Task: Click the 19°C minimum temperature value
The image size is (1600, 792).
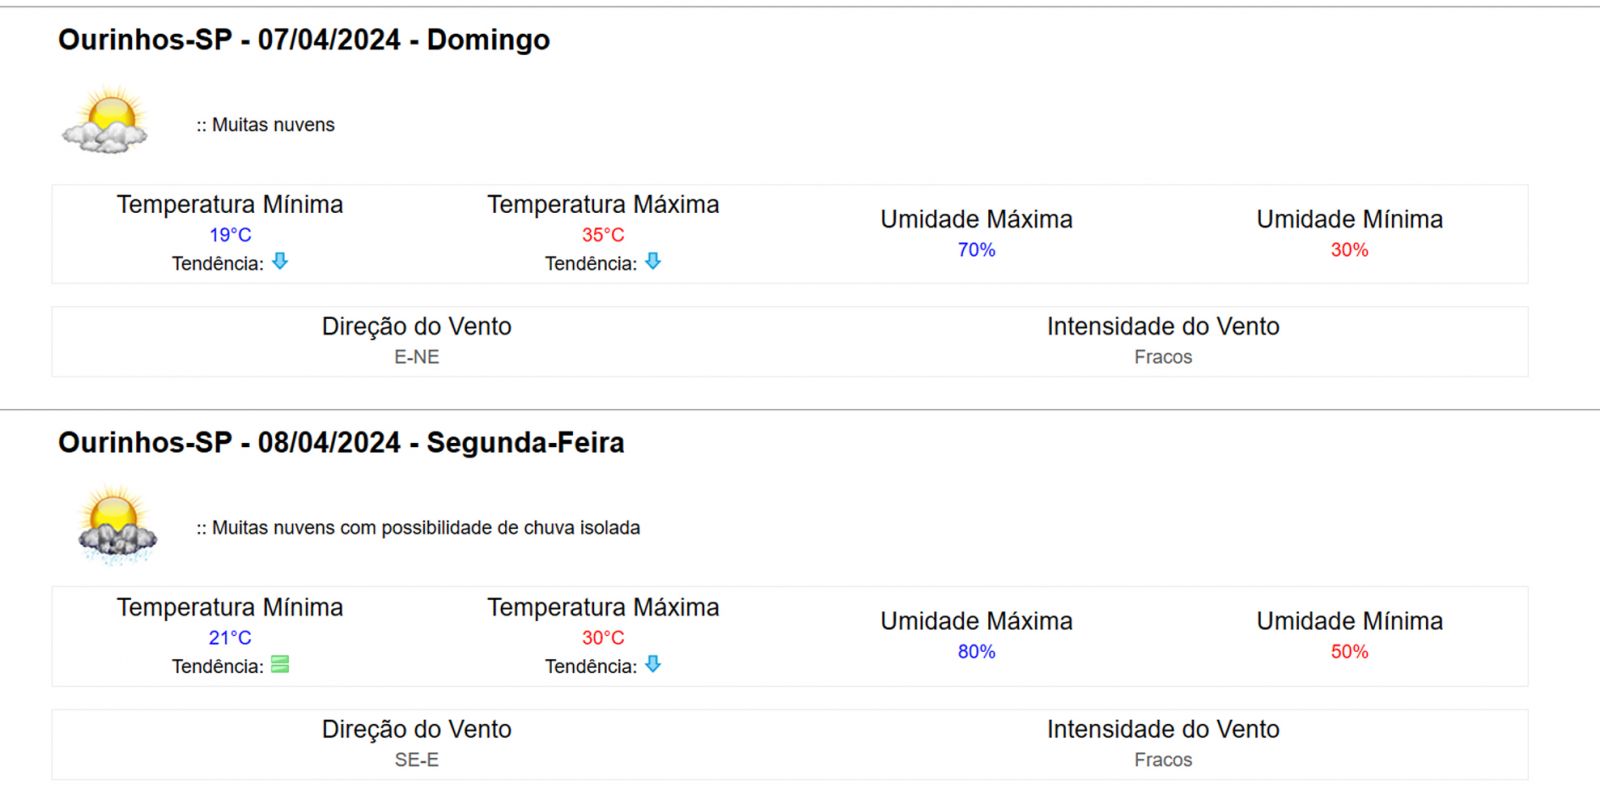Action: pos(230,235)
